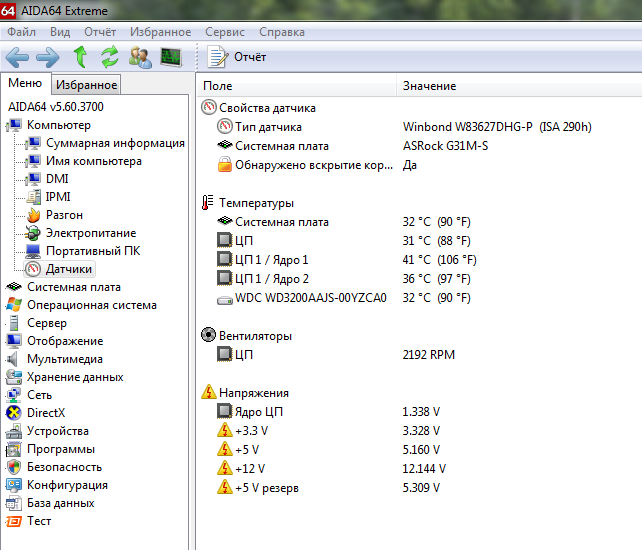Click the Отображение monitor icon

pyautogui.click(x=14, y=341)
